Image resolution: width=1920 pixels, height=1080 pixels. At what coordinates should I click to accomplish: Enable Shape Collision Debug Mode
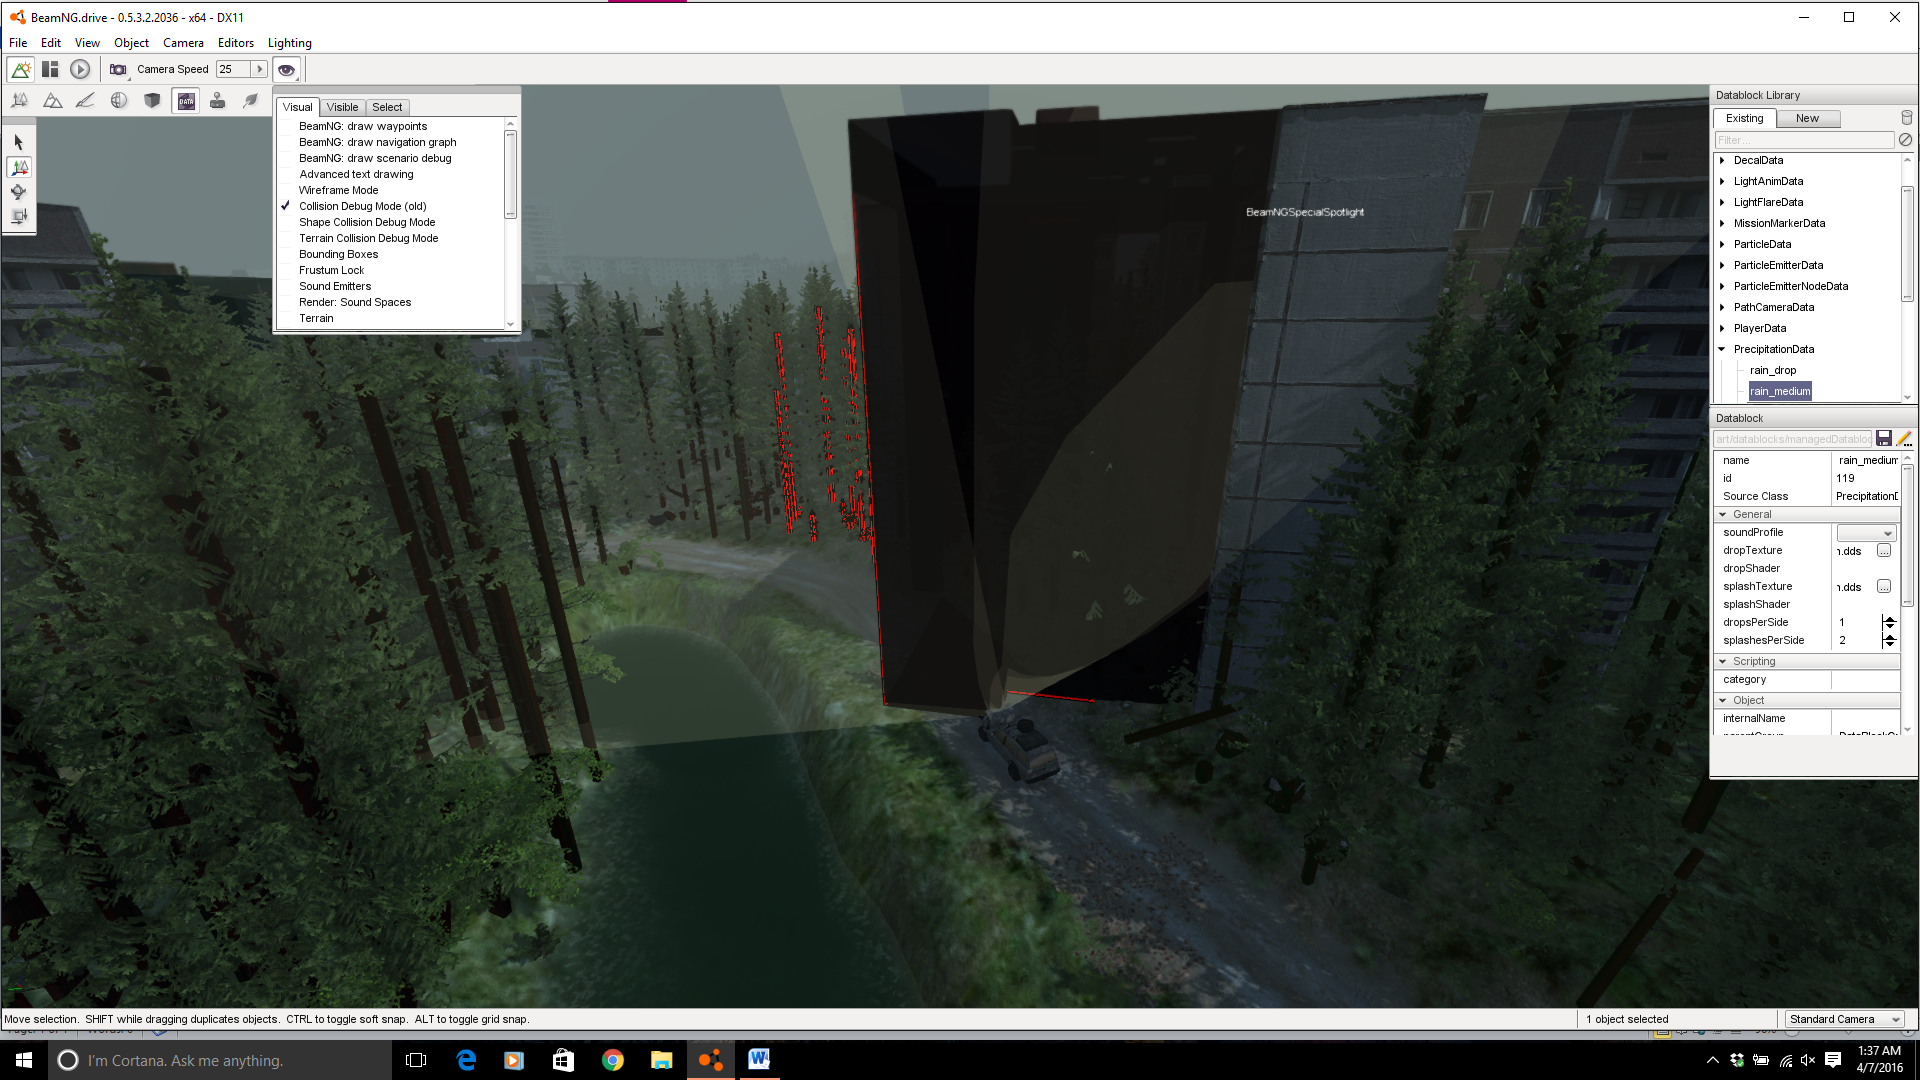coord(367,222)
